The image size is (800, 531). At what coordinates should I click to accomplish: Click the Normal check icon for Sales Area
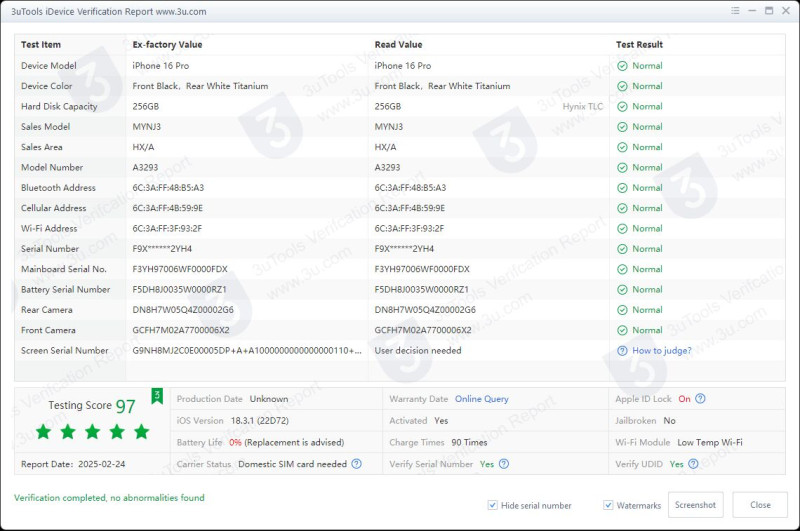(x=622, y=147)
